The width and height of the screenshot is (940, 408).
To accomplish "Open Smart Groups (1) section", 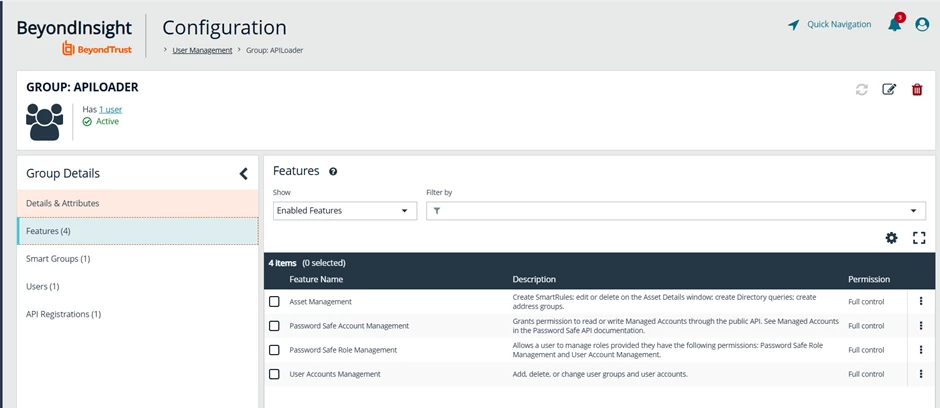I will click(x=138, y=259).
